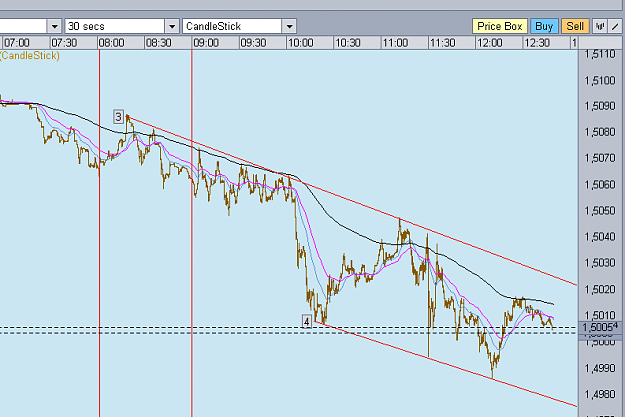Click the 1,5040 price axis label

pyautogui.click(x=600, y=237)
